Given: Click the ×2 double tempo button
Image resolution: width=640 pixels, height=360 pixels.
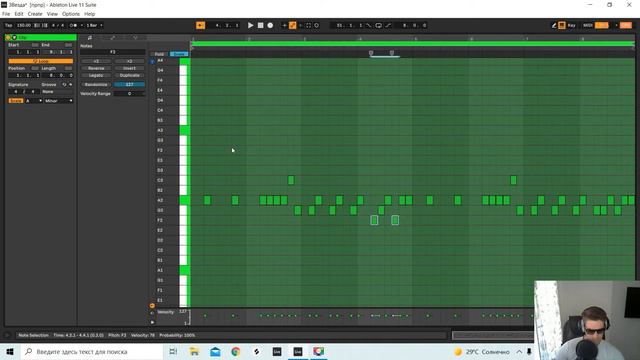Looking at the screenshot, I should click(x=129, y=61).
